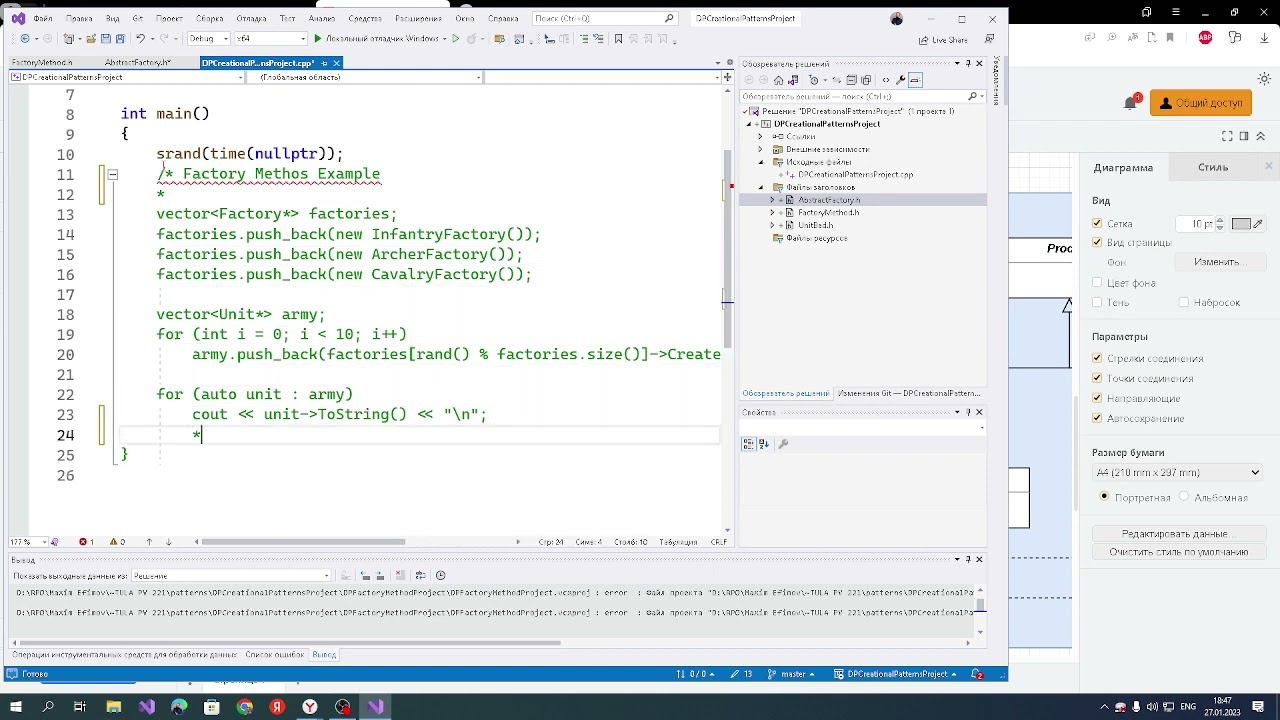
Task: Open Windows Start menu
Action: [16, 707]
